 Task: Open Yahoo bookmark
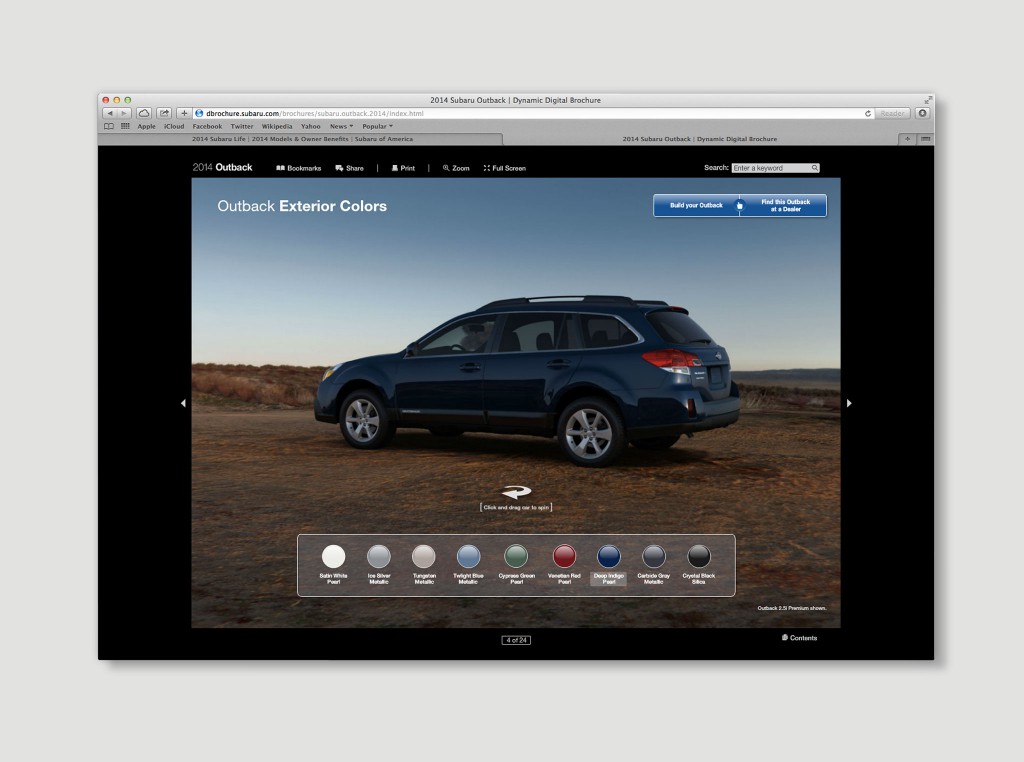click(x=310, y=127)
